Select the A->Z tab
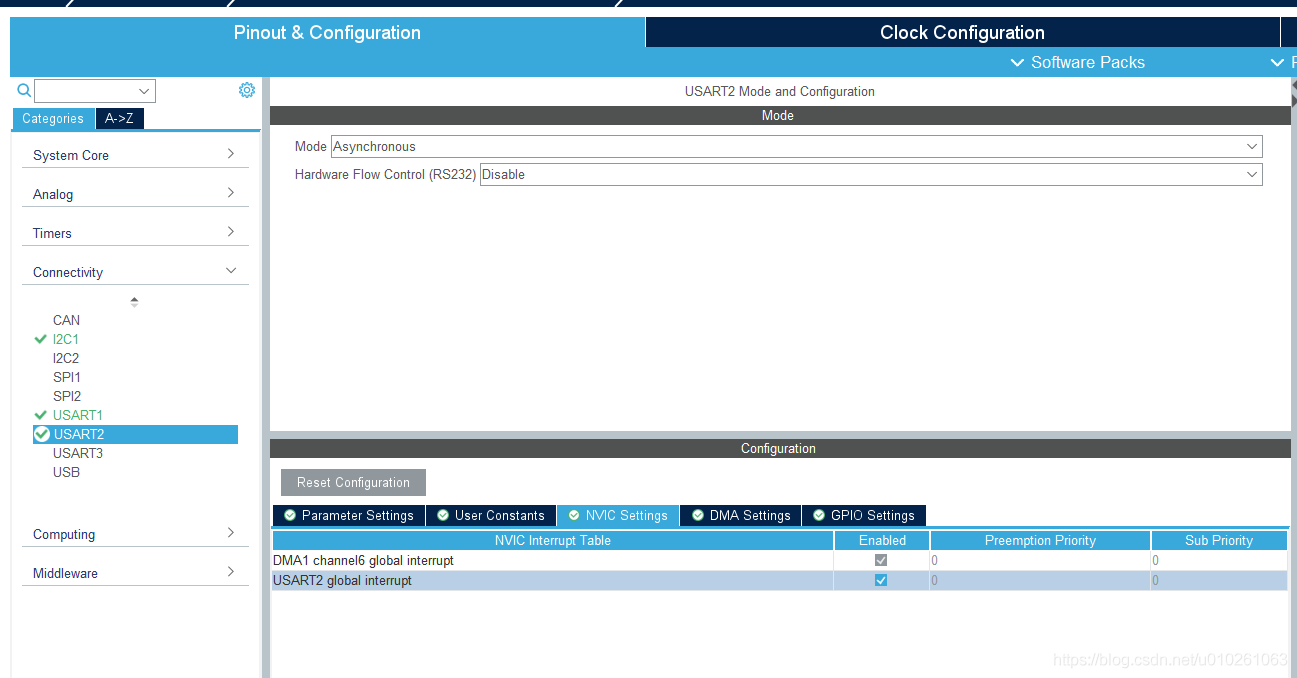The width and height of the screenshot is (1297, 678). tap(119, 118)
